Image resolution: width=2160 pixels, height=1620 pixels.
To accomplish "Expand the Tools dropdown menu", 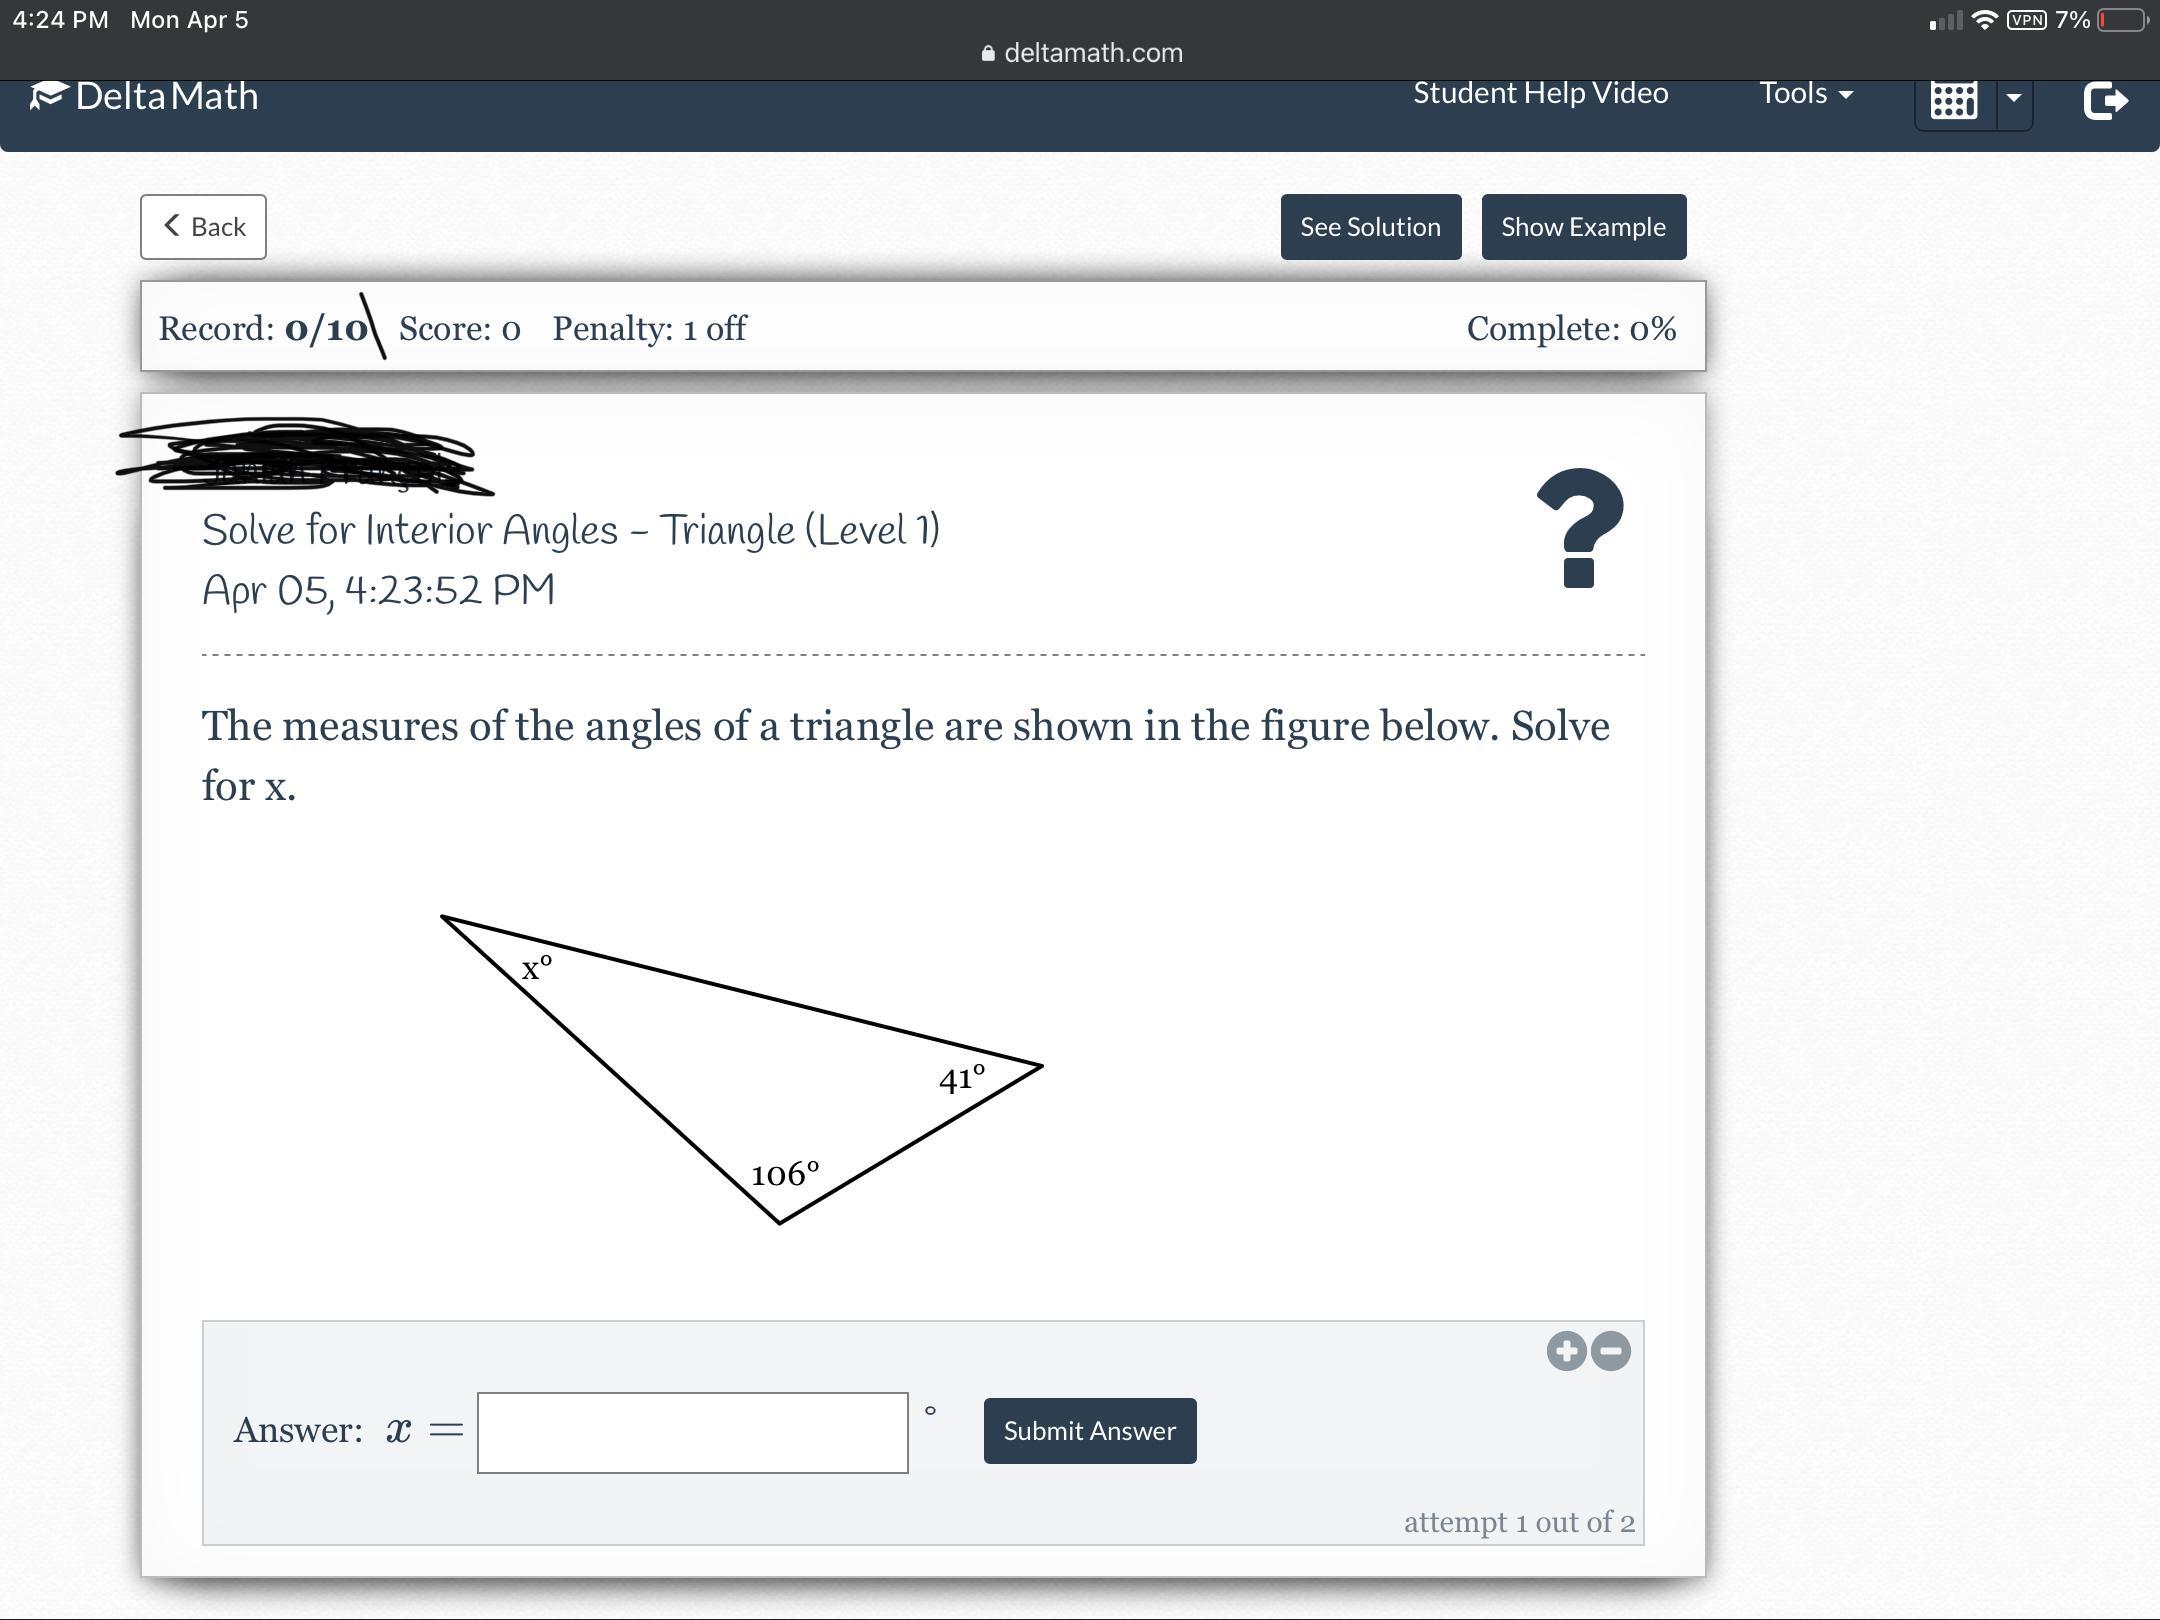I will point(1805,93).
